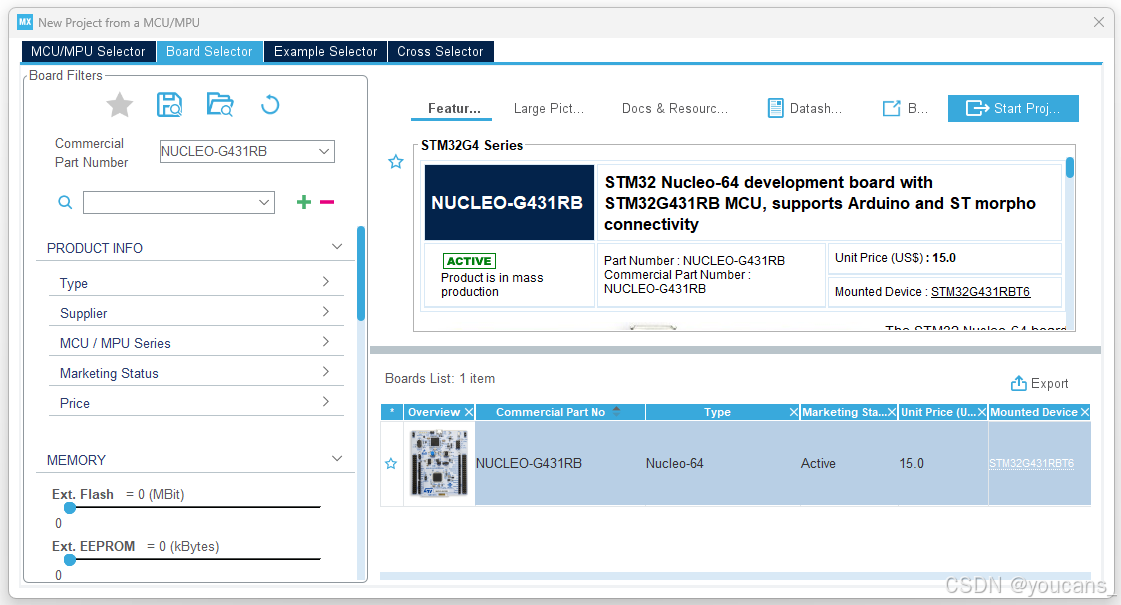Switch to Board Selector tab
Viewport: 1121px width, 605px height.
[209, 51]
